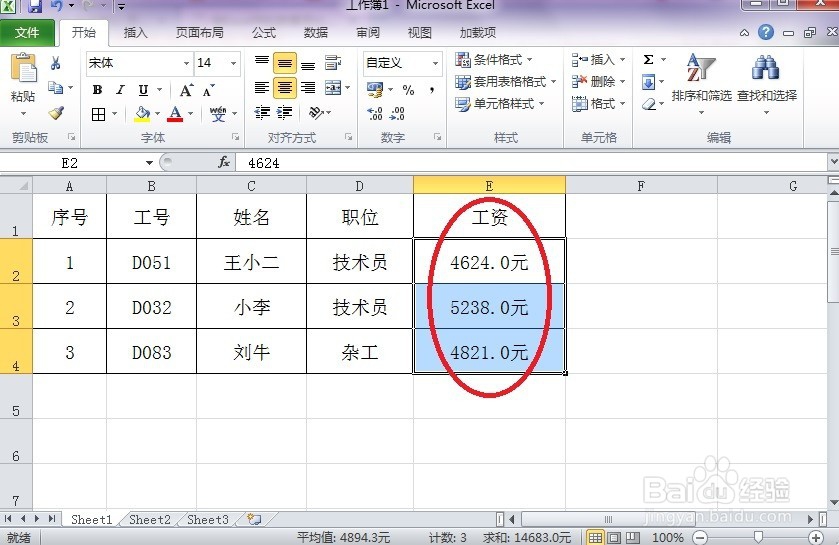Open font size dropdown 14
The image size is (839, 545).
pos(233,63)
